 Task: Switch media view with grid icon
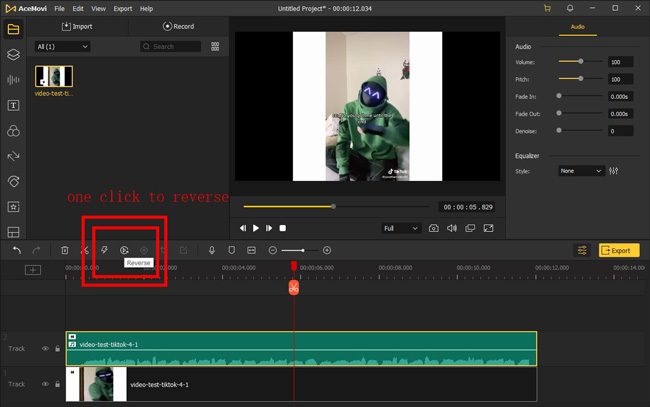(215, 46)
